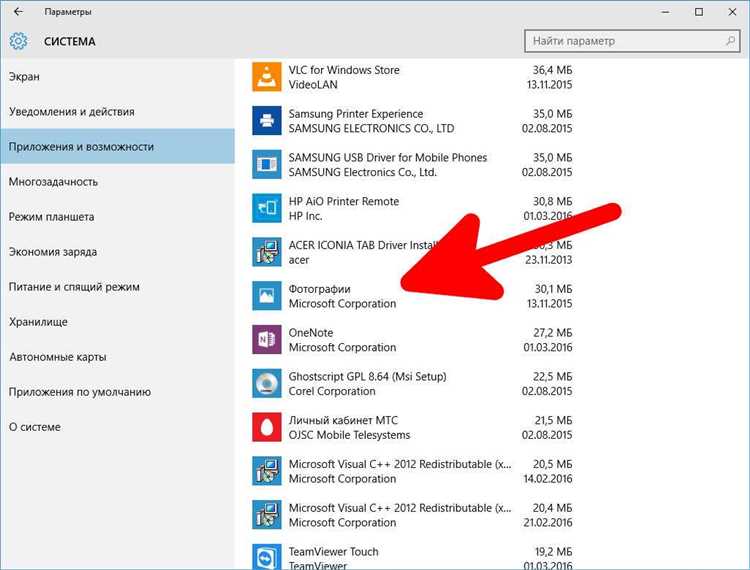Click the HP AiO Printer Remote icon
The height and width of the screenshot is (570, 750).
(x=266, y=208)
